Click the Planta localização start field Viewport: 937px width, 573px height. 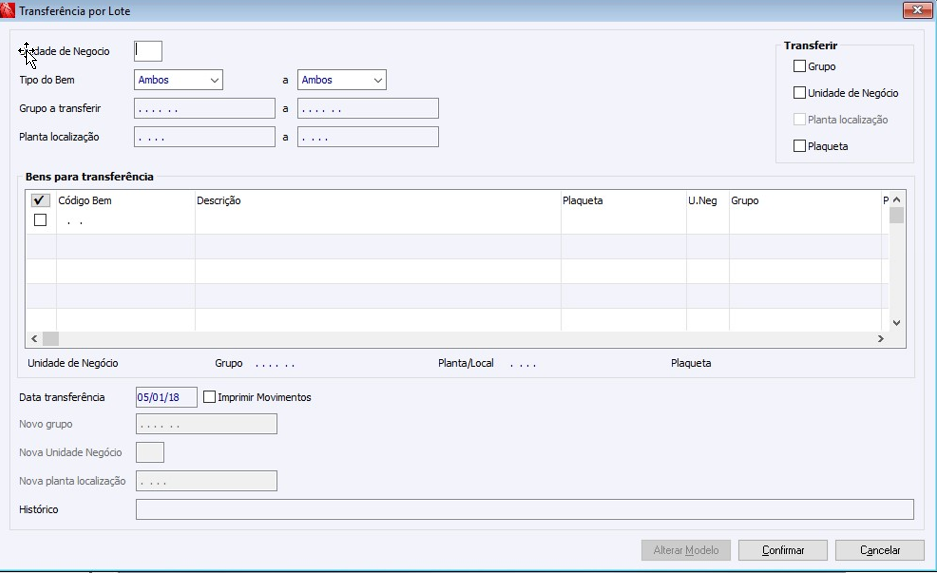pyautogui.click(x=204, y=137)
